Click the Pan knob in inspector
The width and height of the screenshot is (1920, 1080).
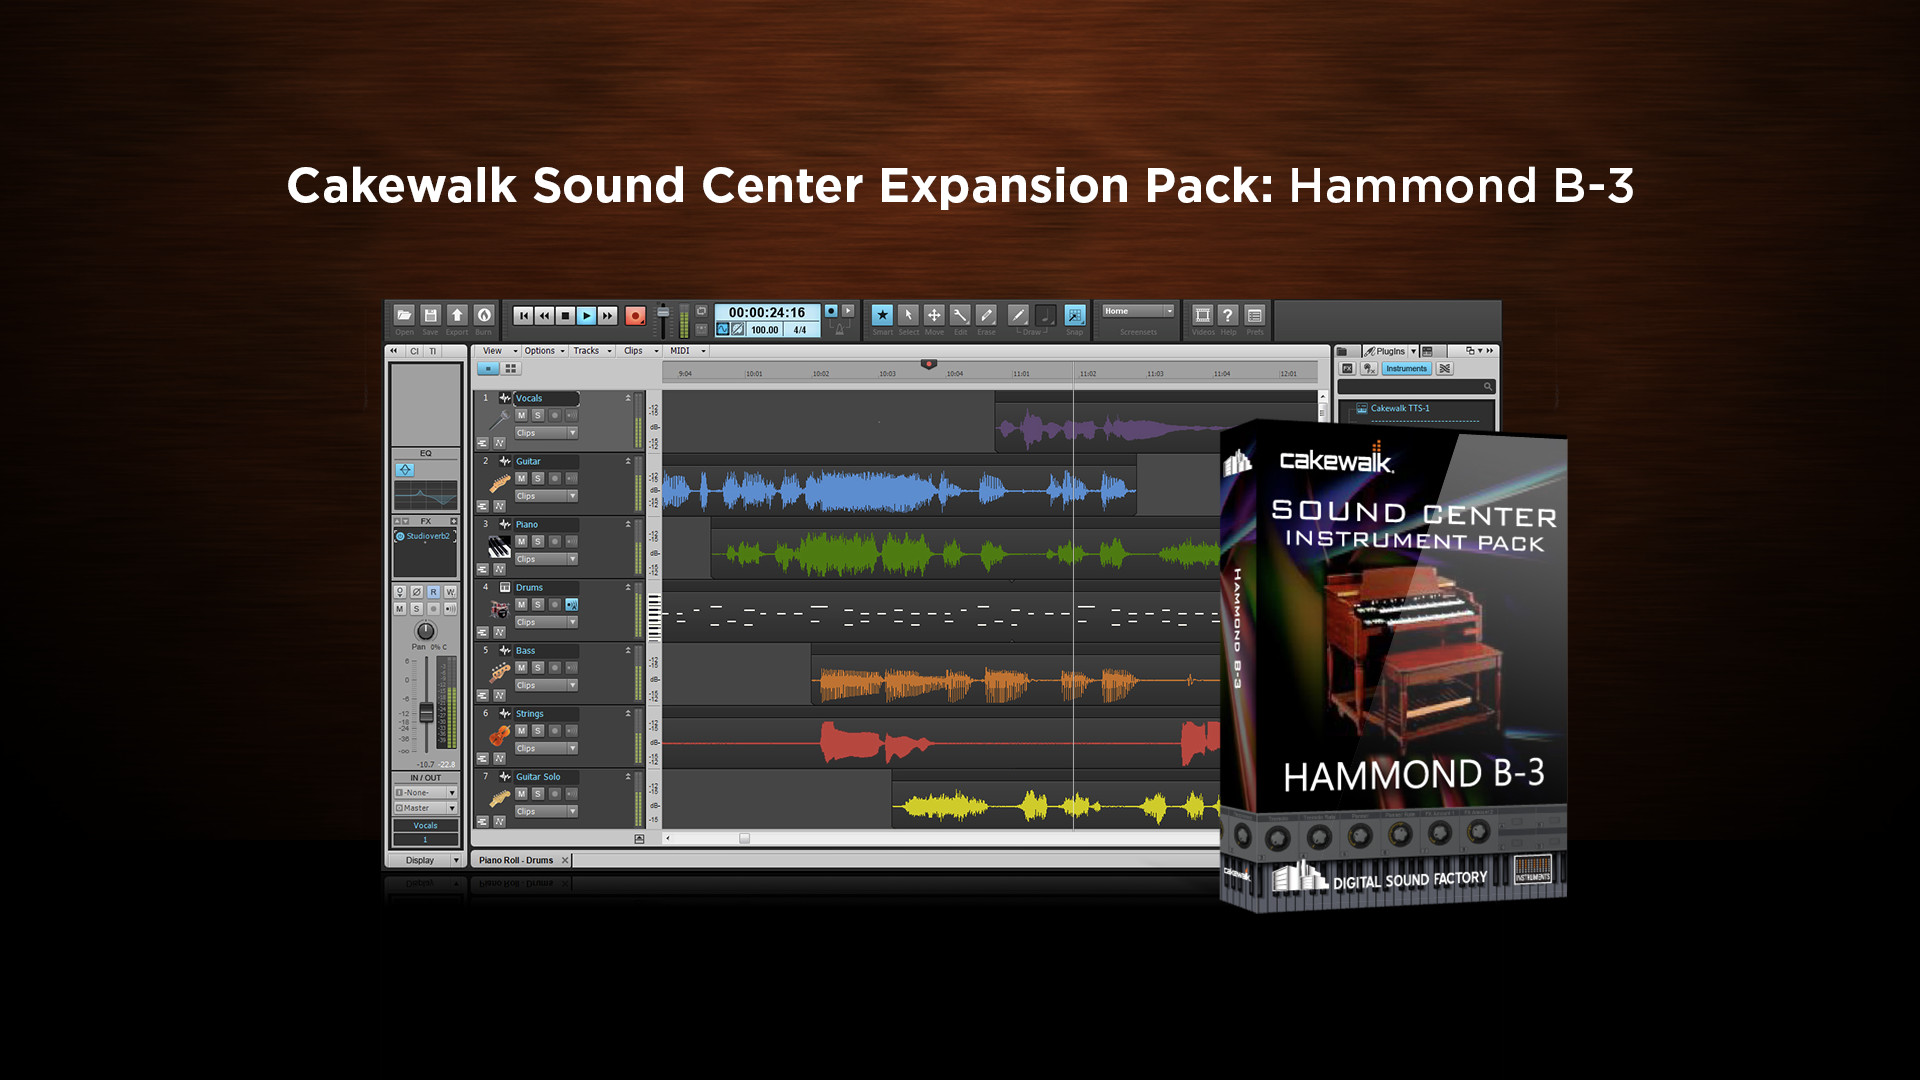426,631
